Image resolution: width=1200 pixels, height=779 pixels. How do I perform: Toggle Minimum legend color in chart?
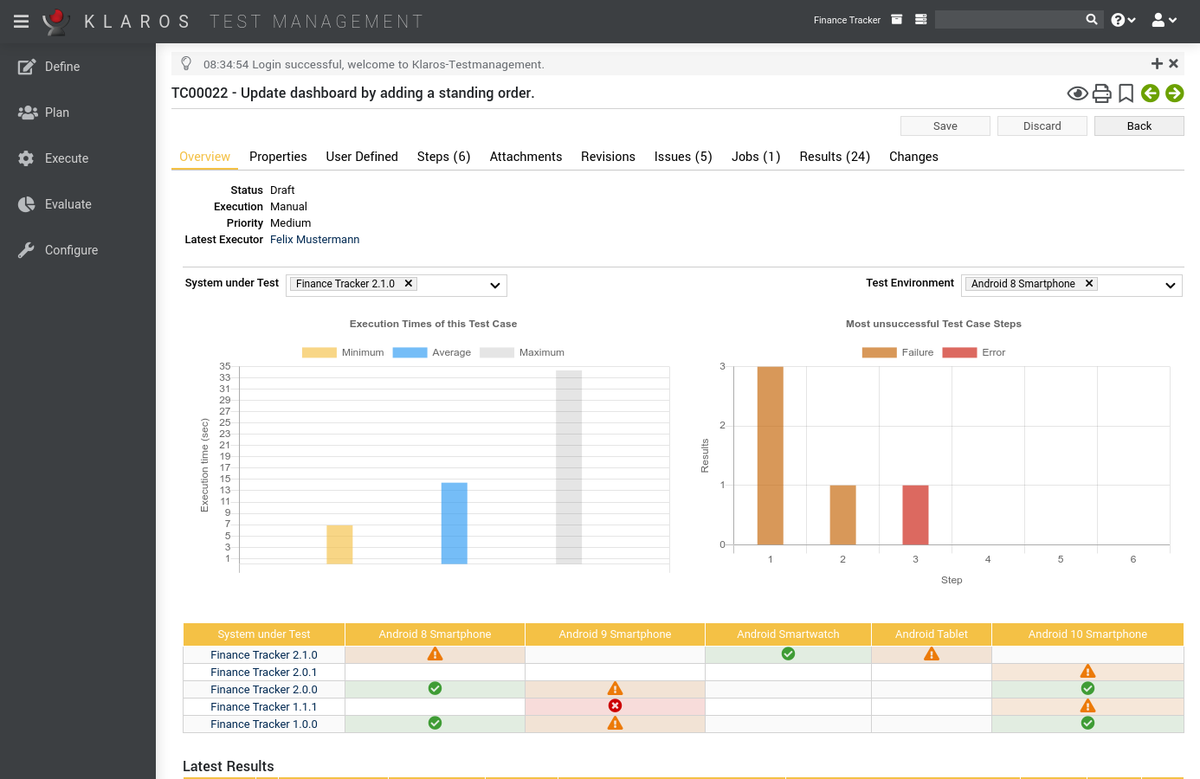[x=319, y=352]
